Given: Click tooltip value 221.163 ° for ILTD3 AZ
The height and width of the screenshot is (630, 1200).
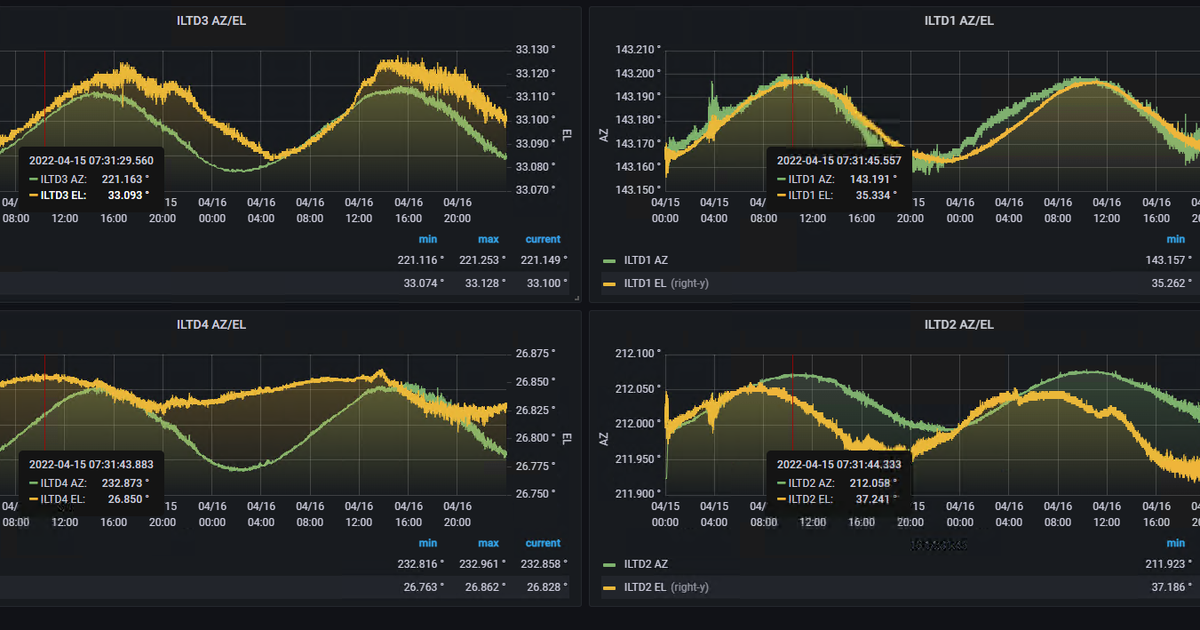Looking at the screenshot, I should [x=126, y=179].
